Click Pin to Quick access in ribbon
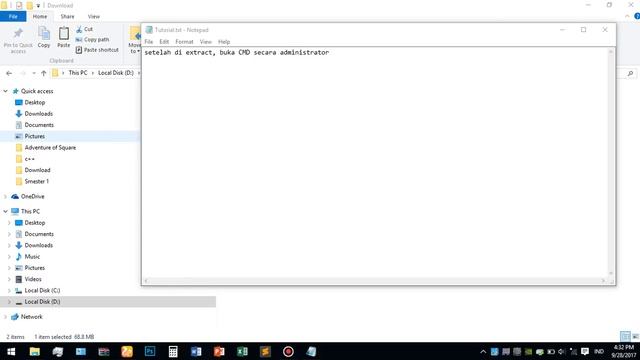This screenshot has height=360, width=640. tap(18, 40)
